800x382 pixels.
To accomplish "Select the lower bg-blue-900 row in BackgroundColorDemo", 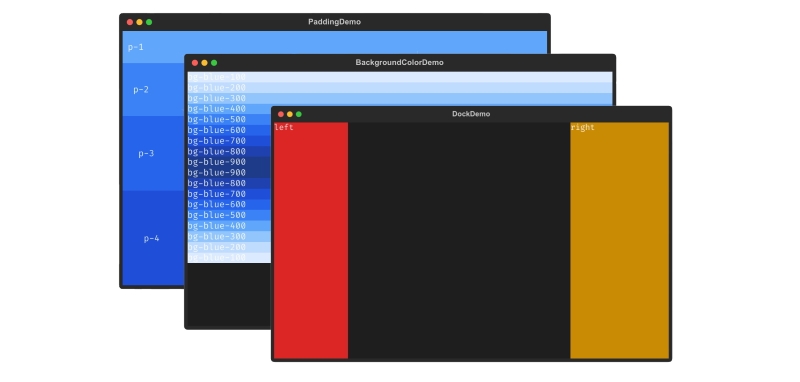I will click(x=229, y=172).
